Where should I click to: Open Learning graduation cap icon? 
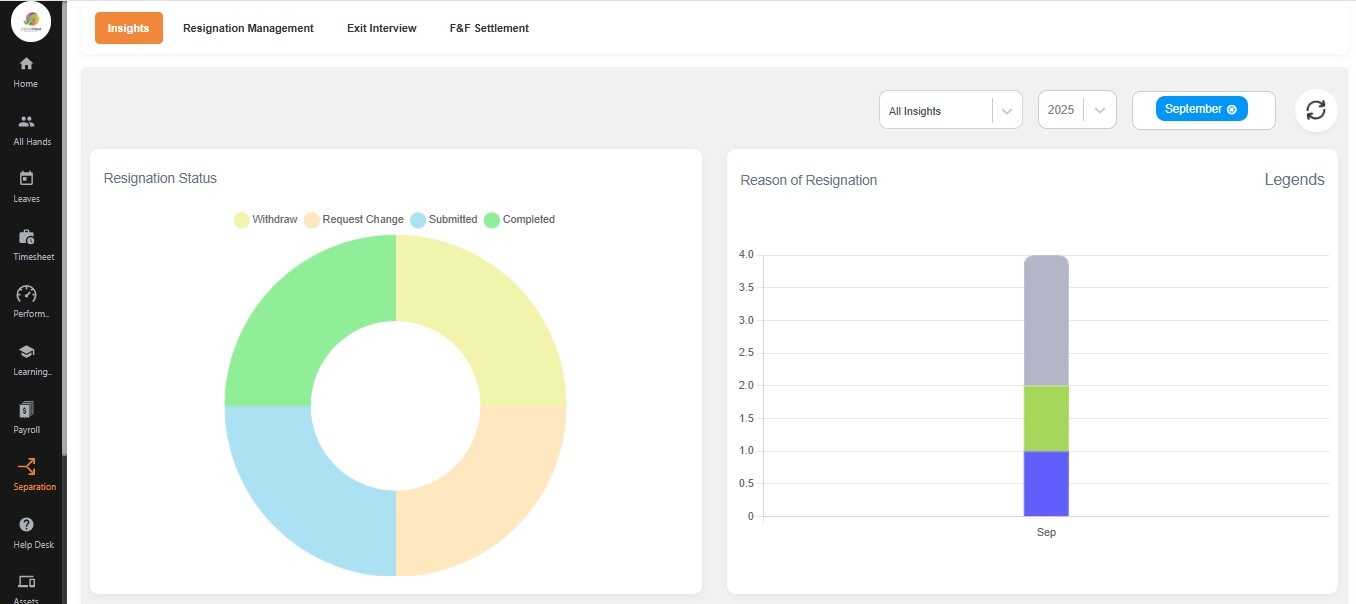click(x=26, y=352)
